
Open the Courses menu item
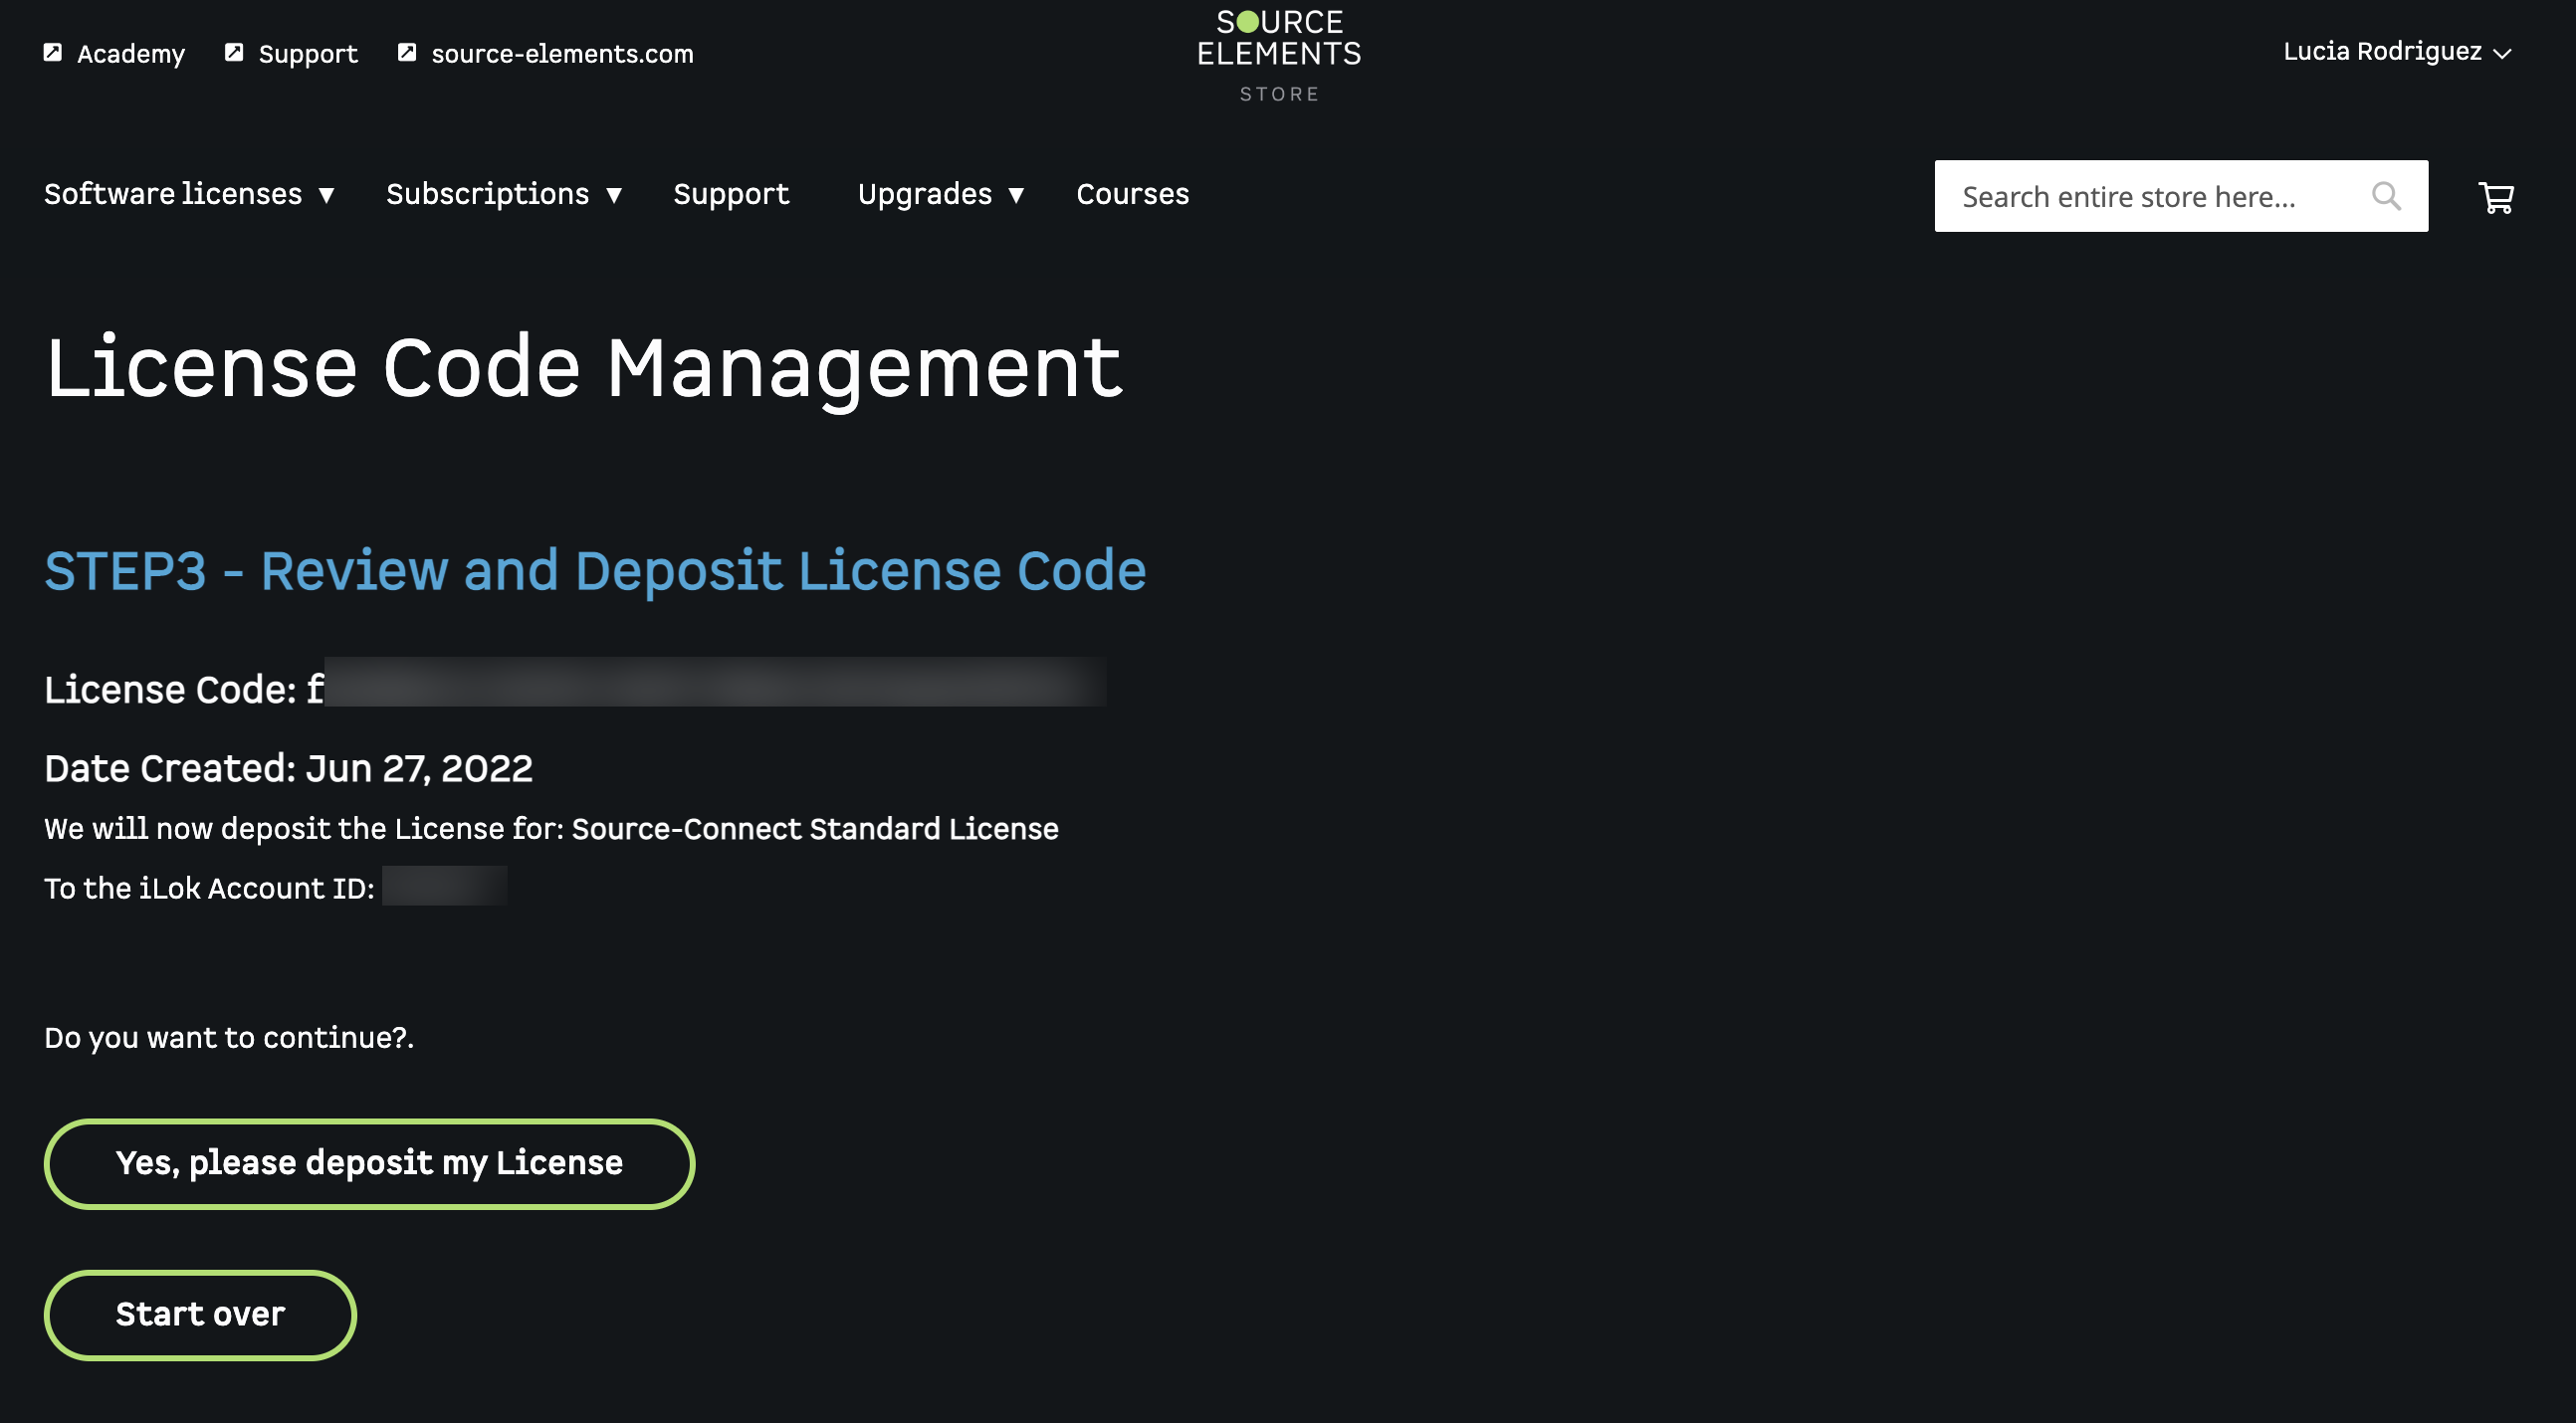click(x=1132, y=194)
